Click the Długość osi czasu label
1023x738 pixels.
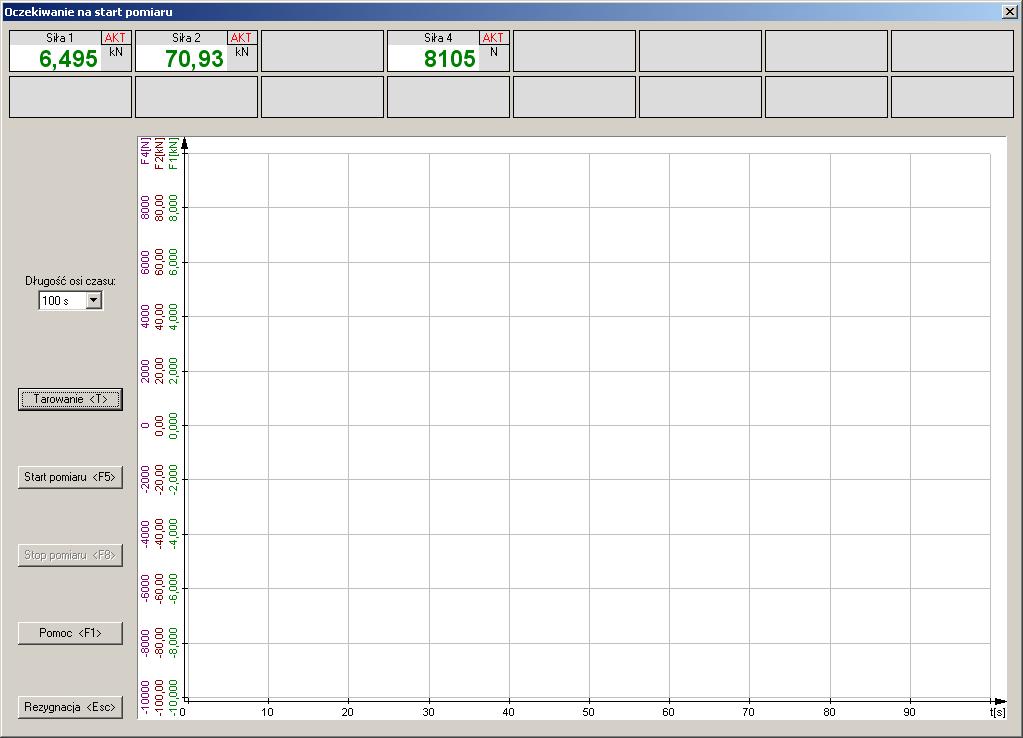point(70,281)
